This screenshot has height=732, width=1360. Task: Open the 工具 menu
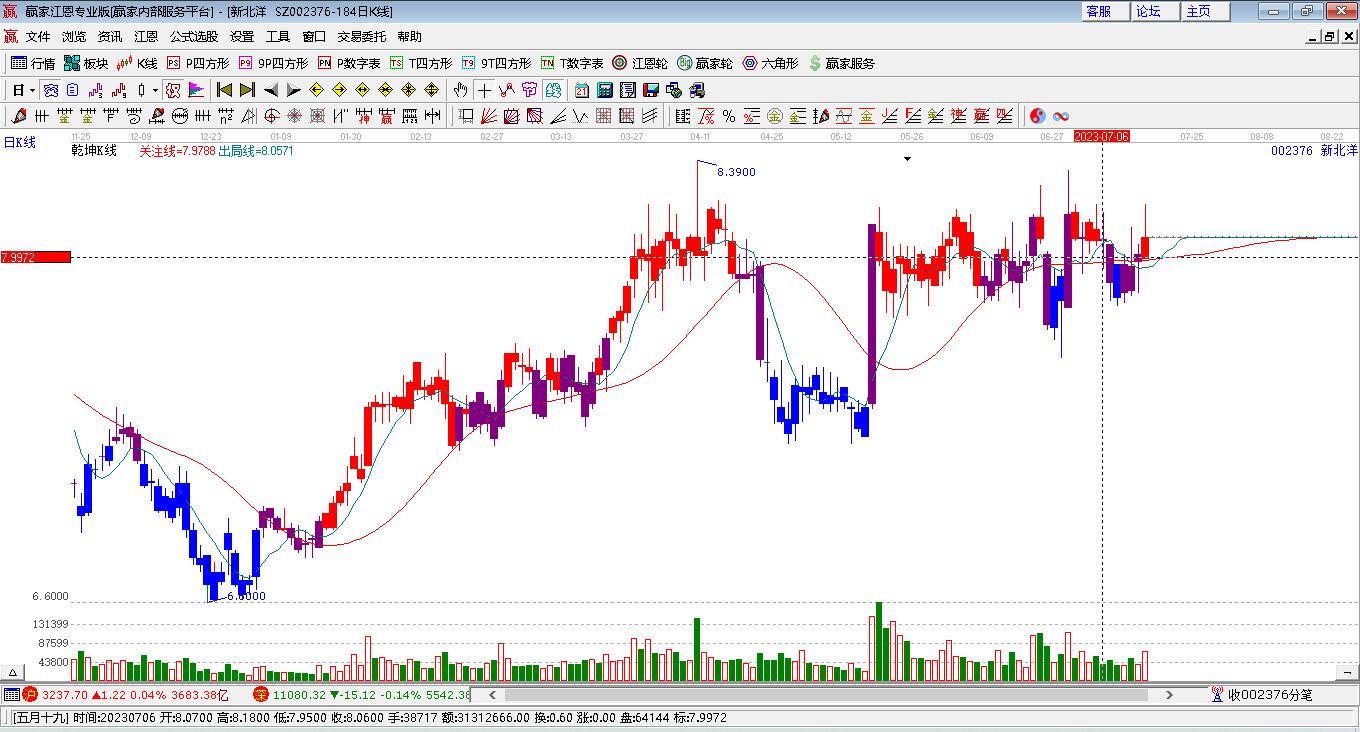point(278,37)
